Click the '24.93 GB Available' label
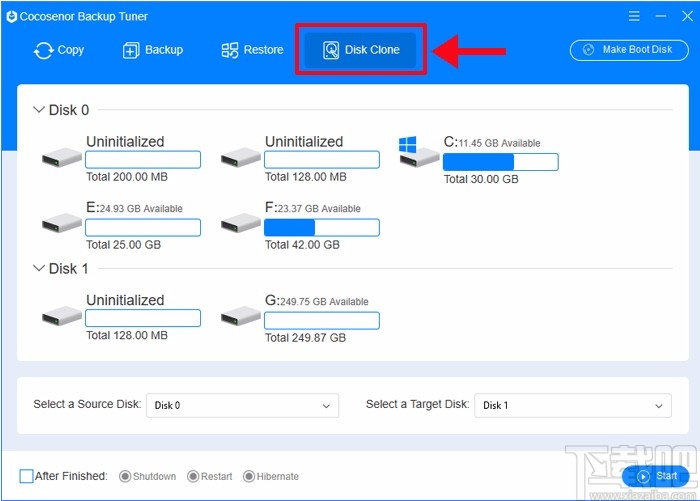 pyautogui.click(x=141, y=209)
